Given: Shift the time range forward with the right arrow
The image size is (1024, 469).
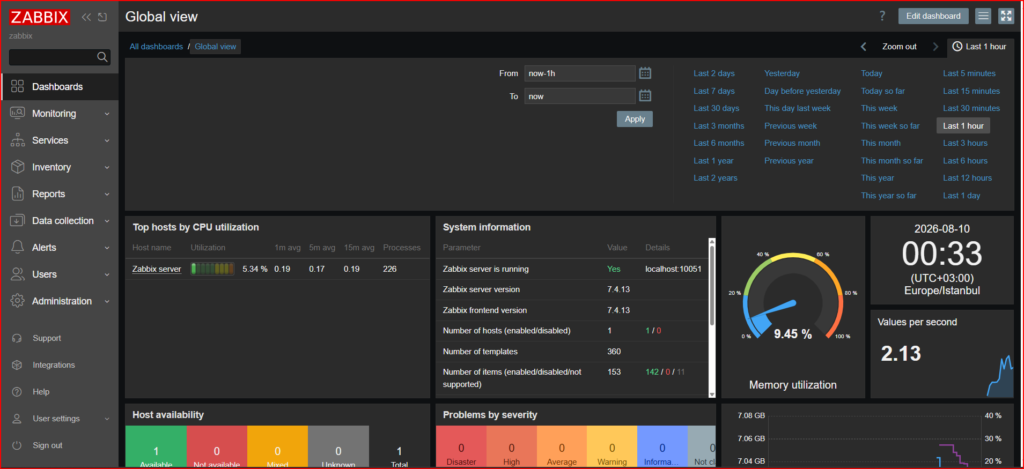Looking at the screenshot, I should tap(935, 46).
